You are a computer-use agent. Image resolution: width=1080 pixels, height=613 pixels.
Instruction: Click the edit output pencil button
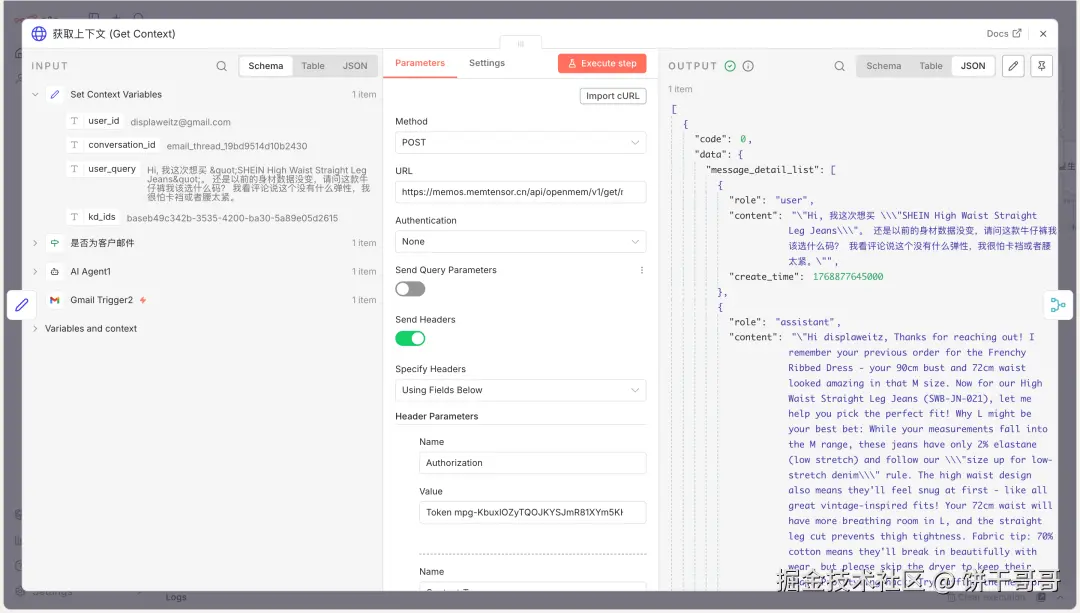1013,66
